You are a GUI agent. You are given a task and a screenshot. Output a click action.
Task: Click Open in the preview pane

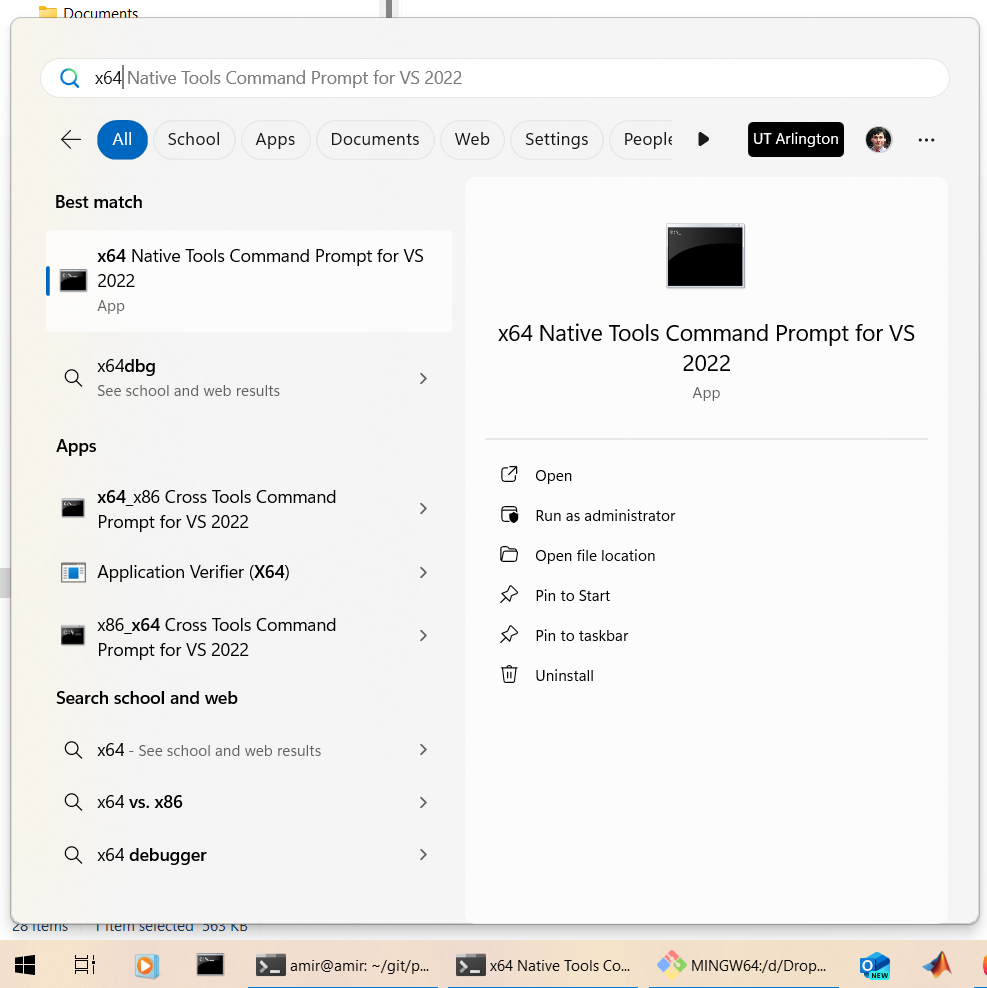553,476
